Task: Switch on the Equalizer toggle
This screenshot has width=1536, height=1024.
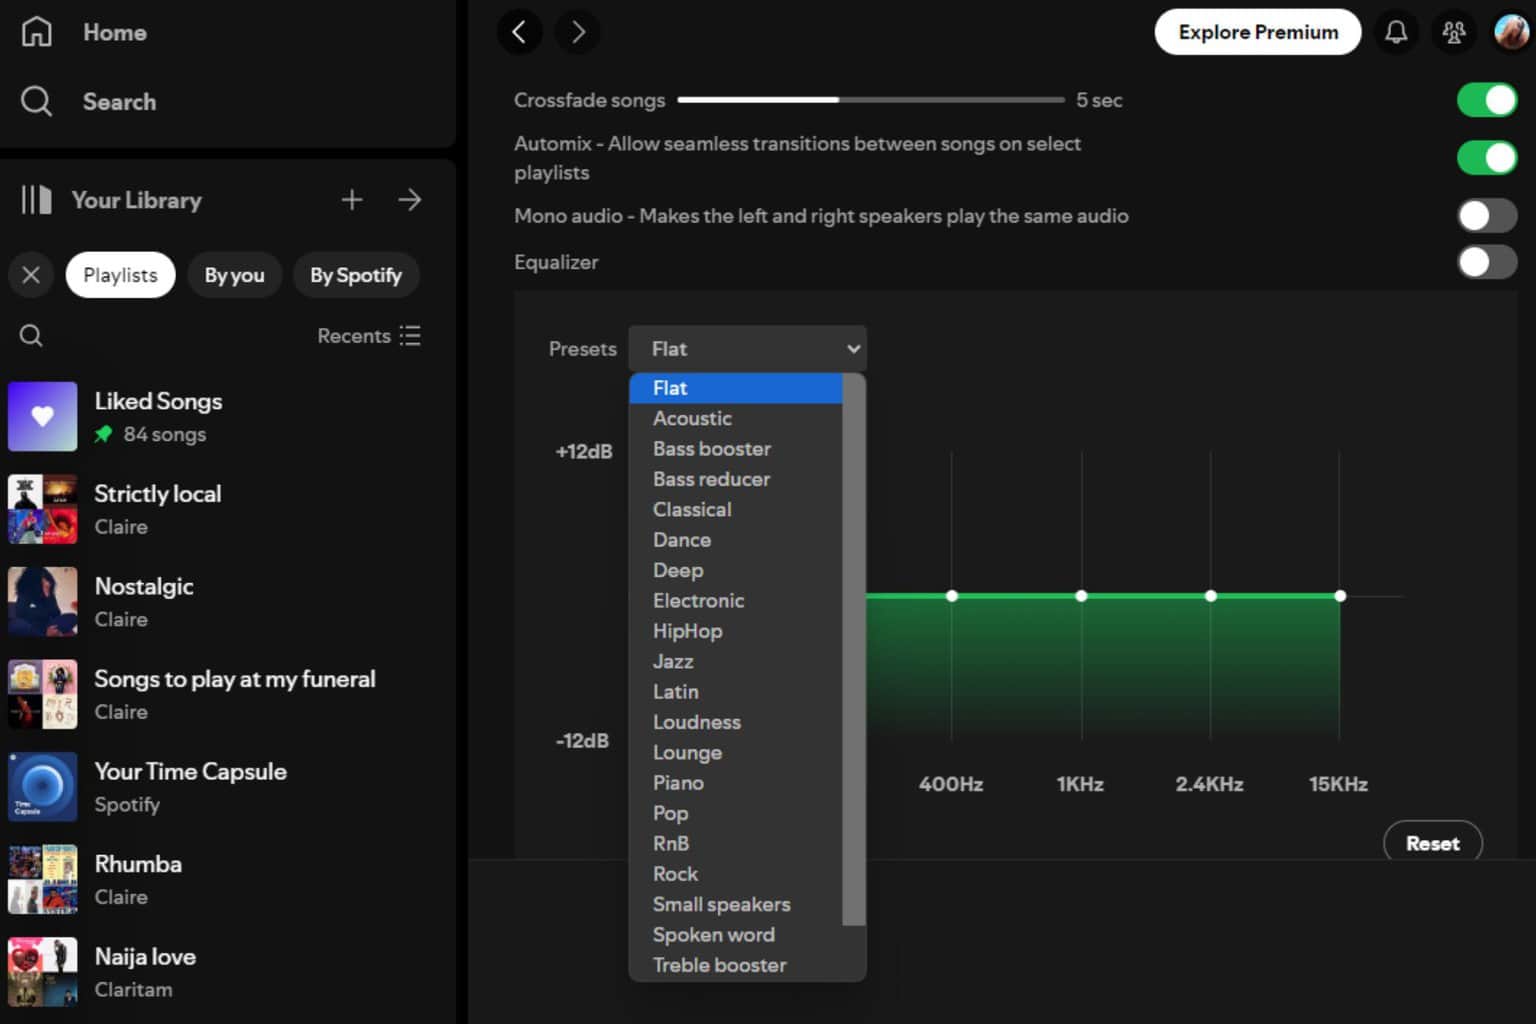Action: coord(1487,262)
